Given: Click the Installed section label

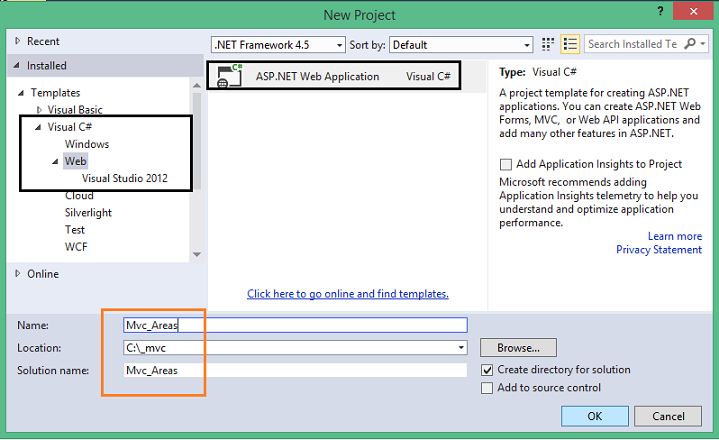Looking at the screenshot, I should [x=46, y=66].
